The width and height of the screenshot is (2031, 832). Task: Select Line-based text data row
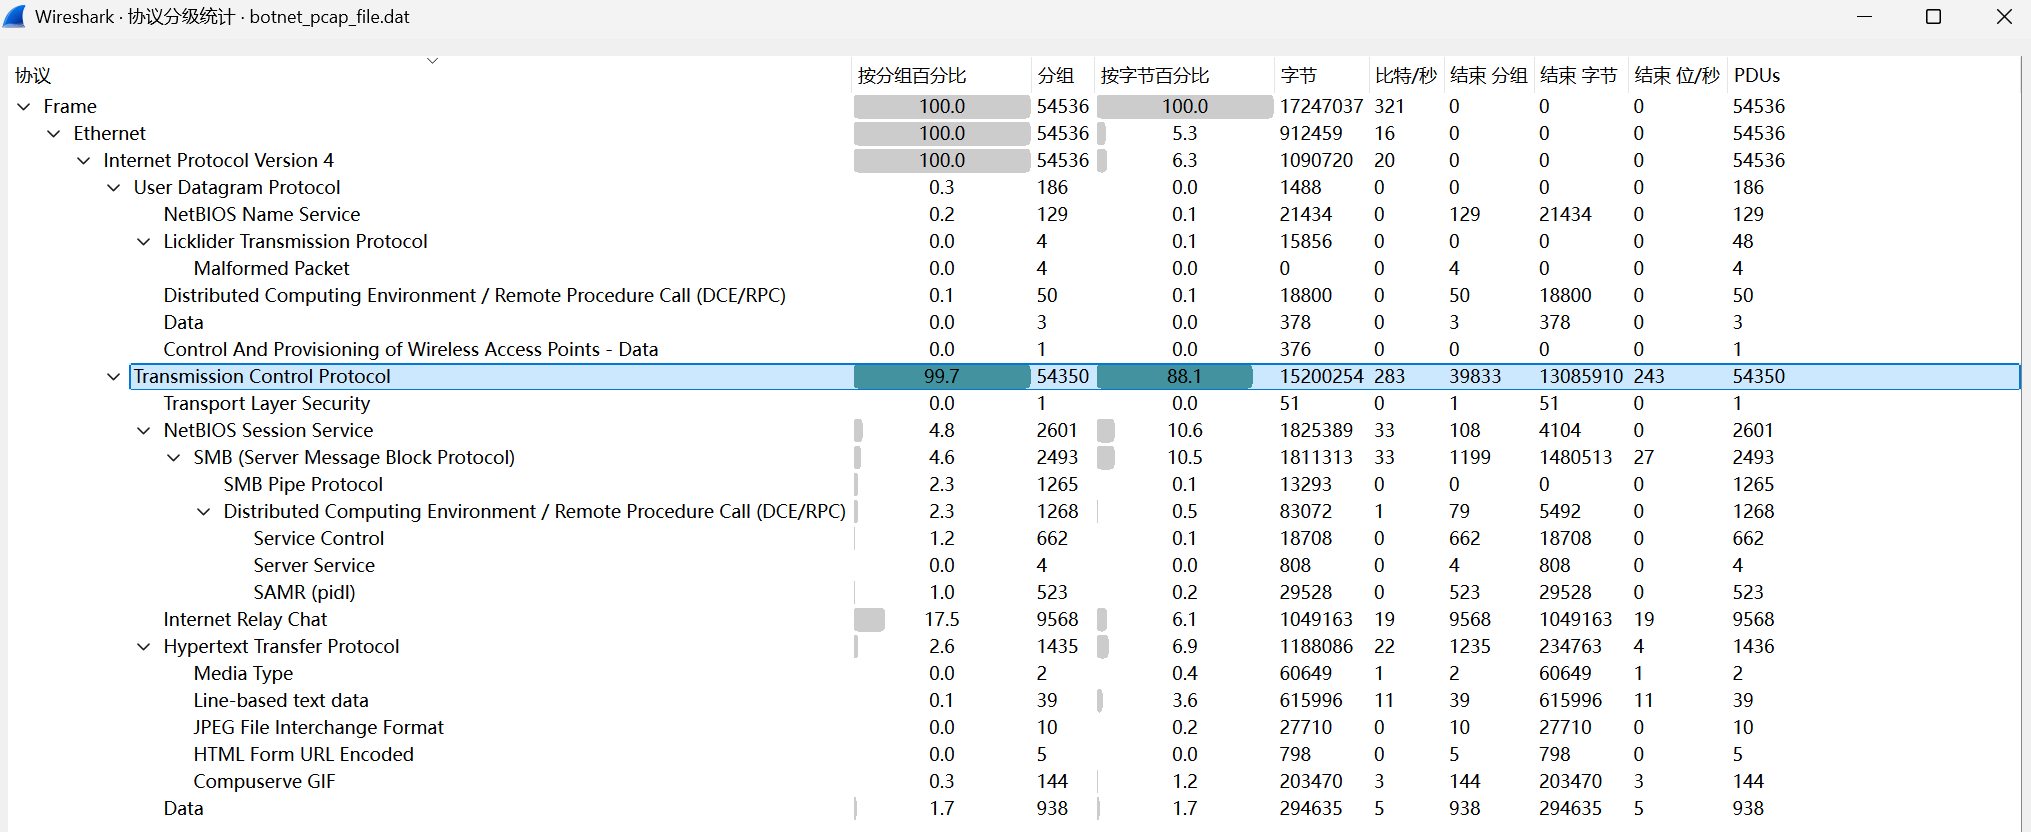coord(1015,700)
